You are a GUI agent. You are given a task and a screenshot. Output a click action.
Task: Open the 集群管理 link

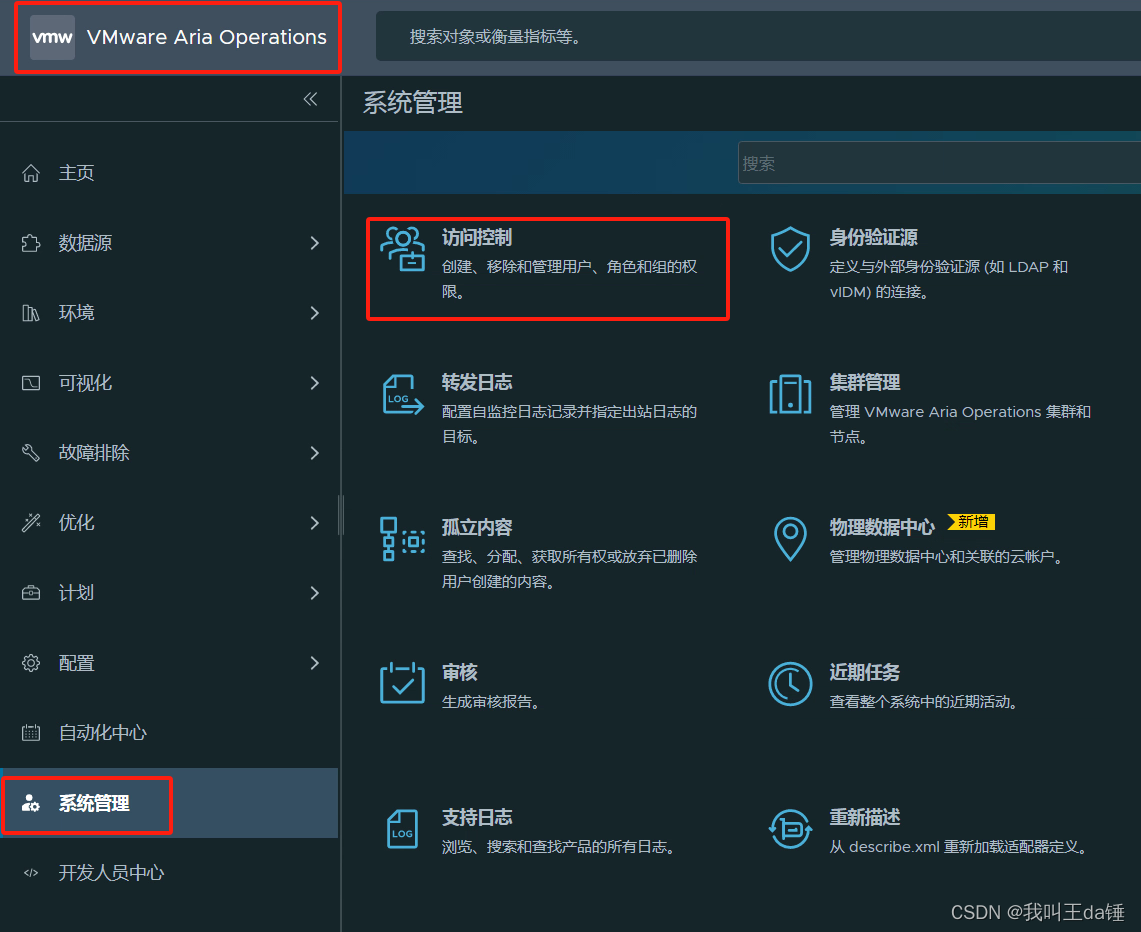(864, 383)
